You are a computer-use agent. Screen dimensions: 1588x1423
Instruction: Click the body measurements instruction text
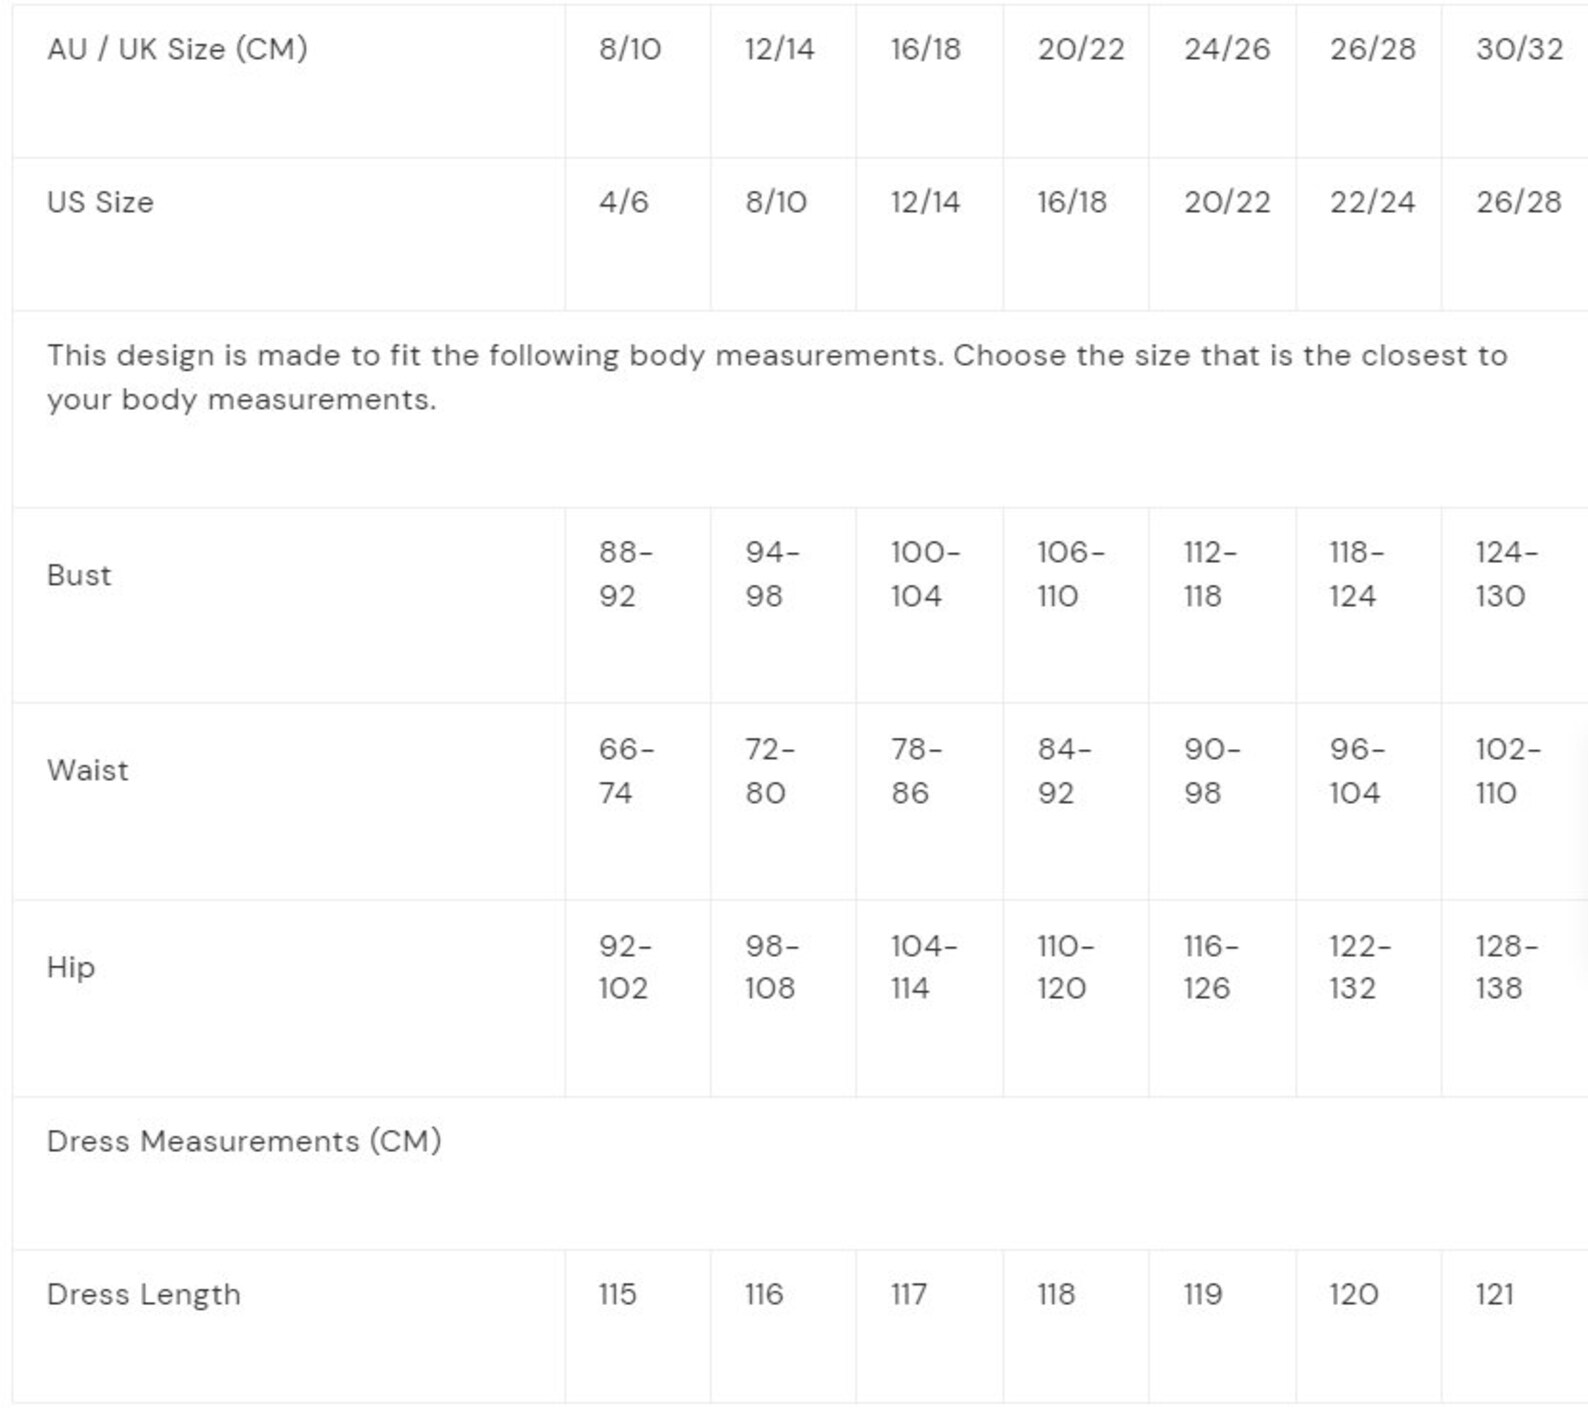click(x=777, y=377)
